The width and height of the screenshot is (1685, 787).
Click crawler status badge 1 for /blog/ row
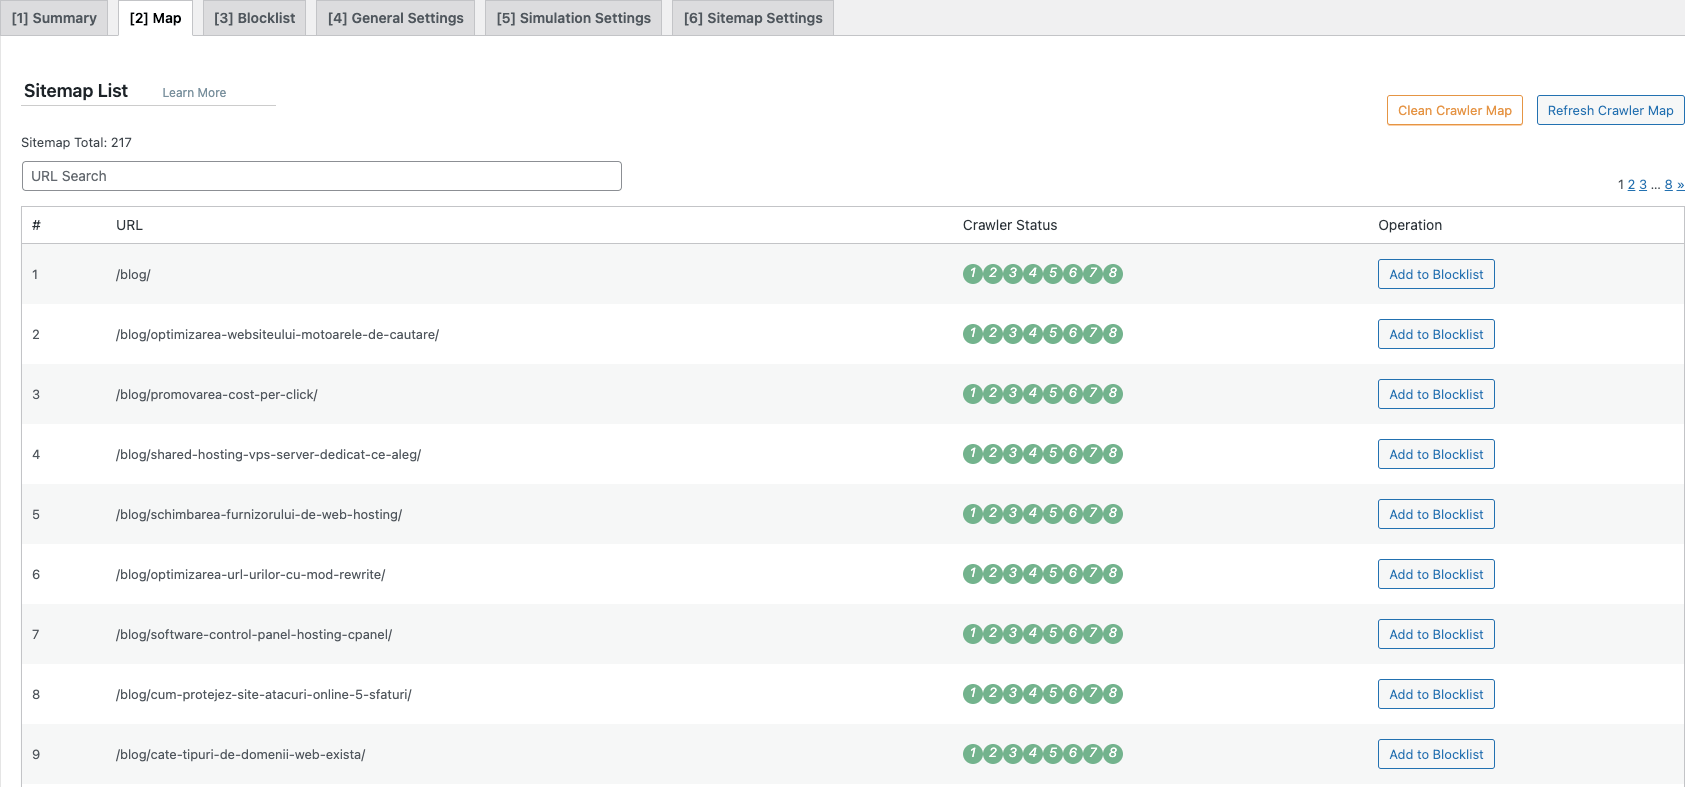pos(972,274)
